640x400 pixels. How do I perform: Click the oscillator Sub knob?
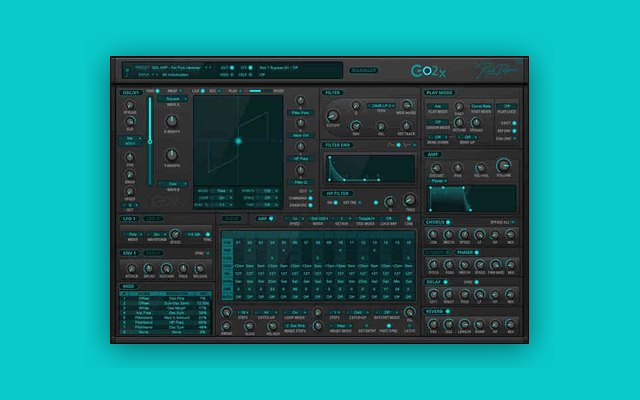coord(130,122)
